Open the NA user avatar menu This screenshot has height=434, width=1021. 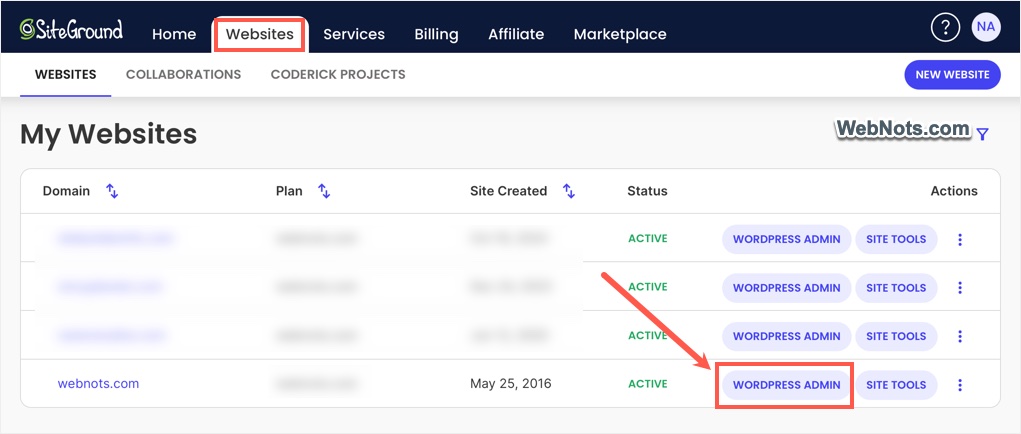point(986,27)
